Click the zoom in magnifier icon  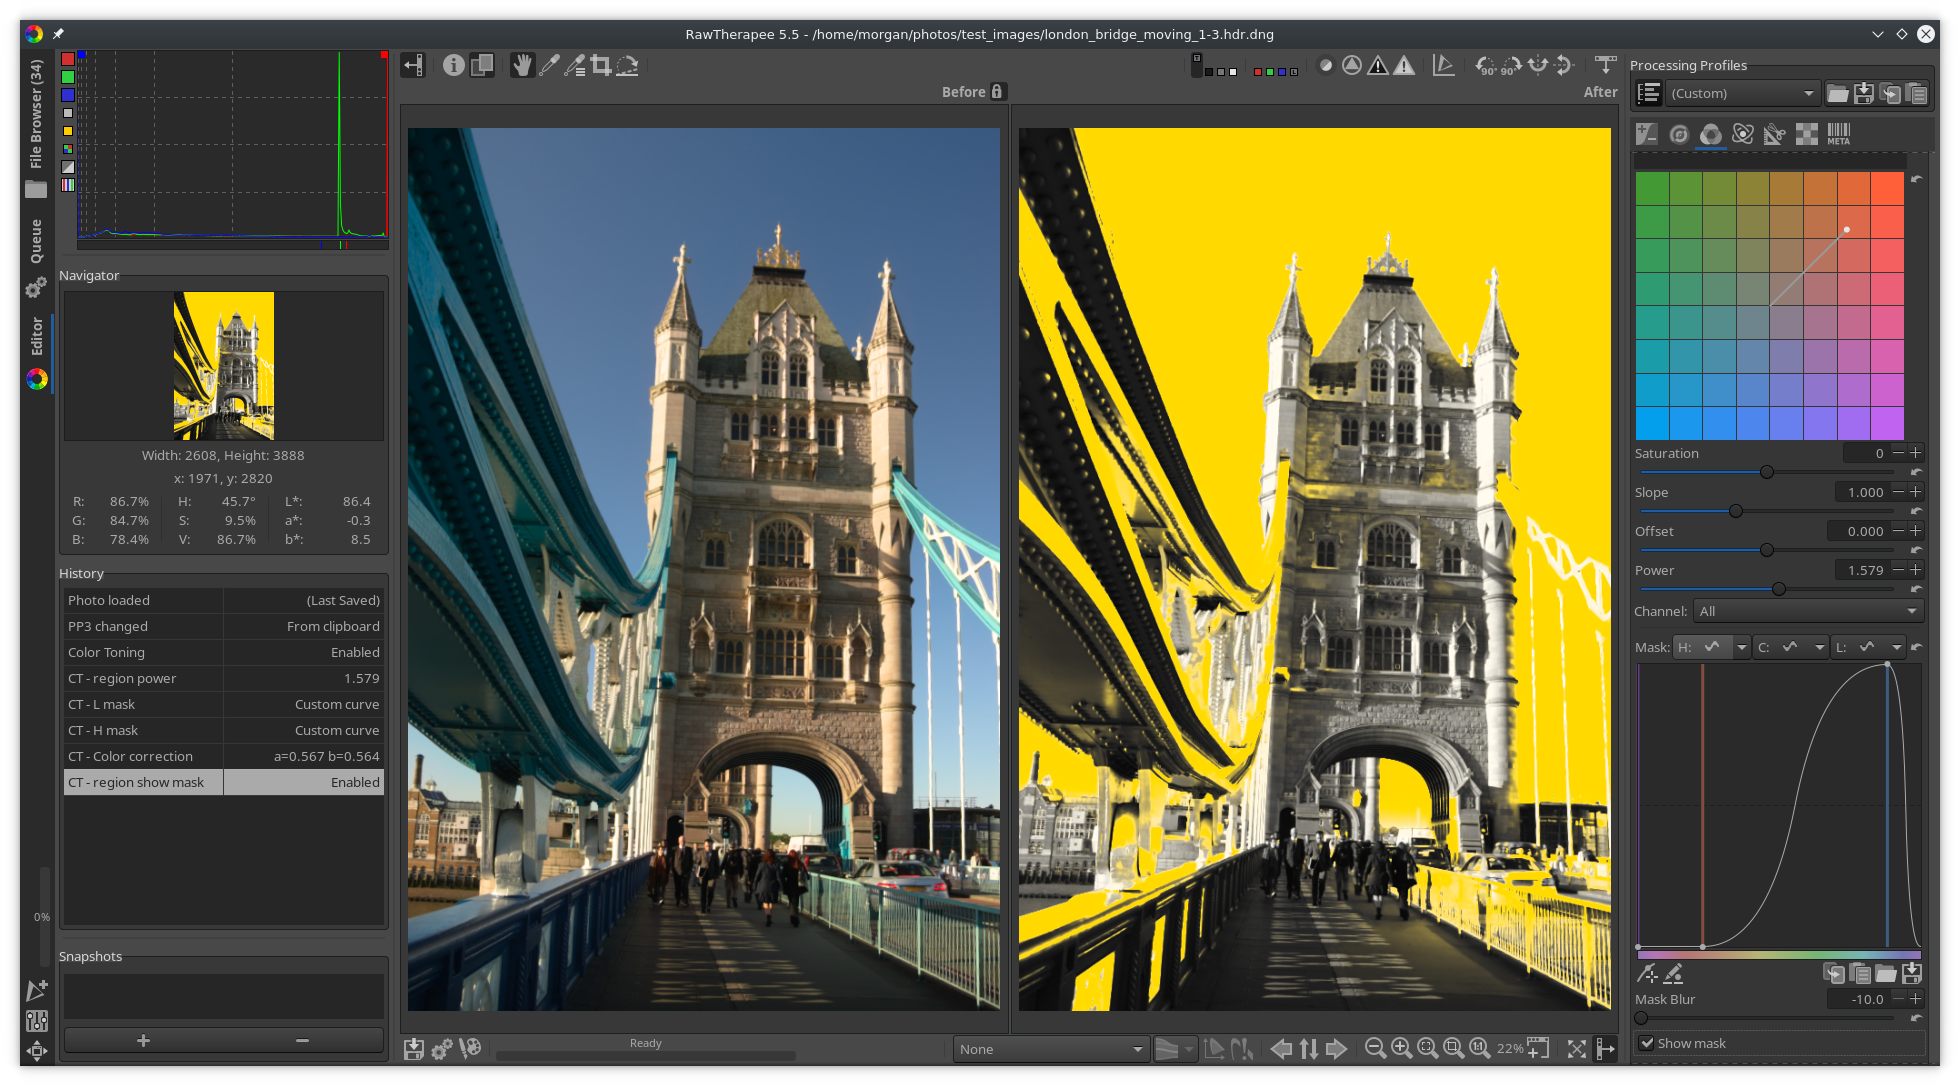pyautogui.click(x=1402, y=1048)
